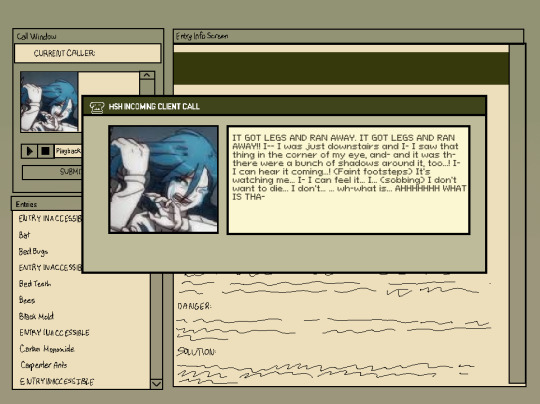Click the small caller thumbnail in Call Window
Screen dimensions: 540x404
[x=49, y=102]
